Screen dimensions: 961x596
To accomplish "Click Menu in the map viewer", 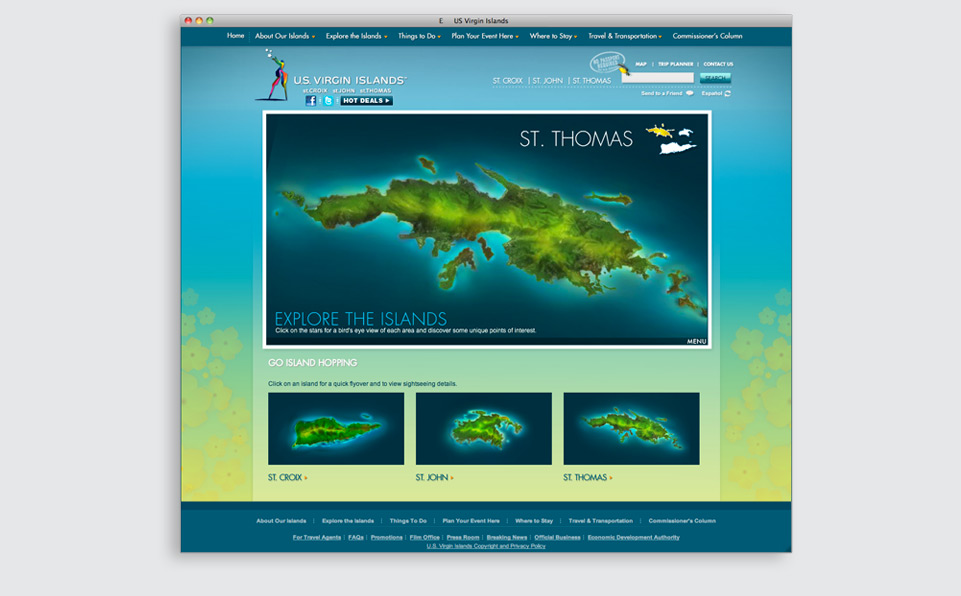I will pyautogui.click(x=696, y=342).
